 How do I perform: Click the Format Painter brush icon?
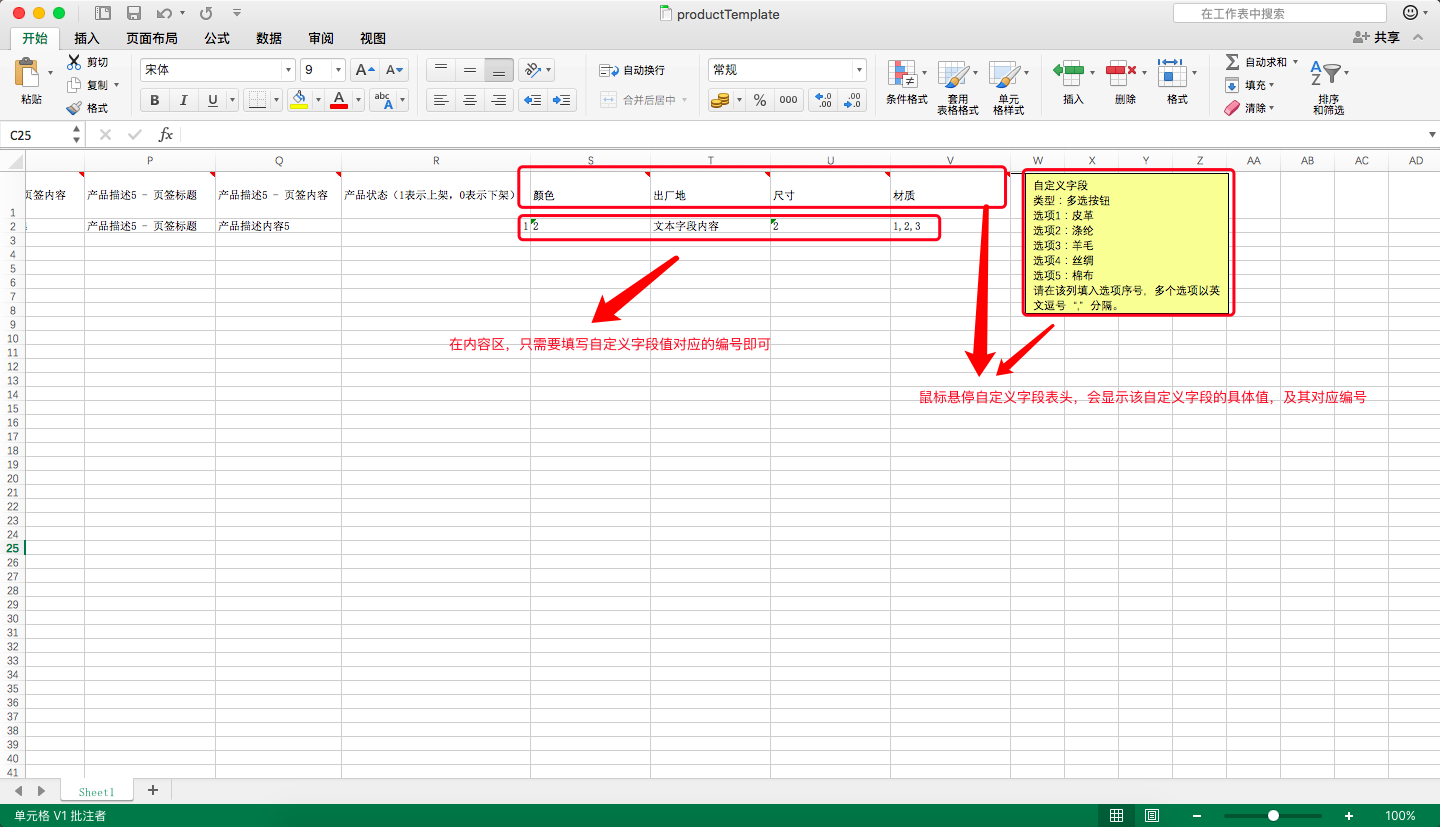[x=74, y=108]
